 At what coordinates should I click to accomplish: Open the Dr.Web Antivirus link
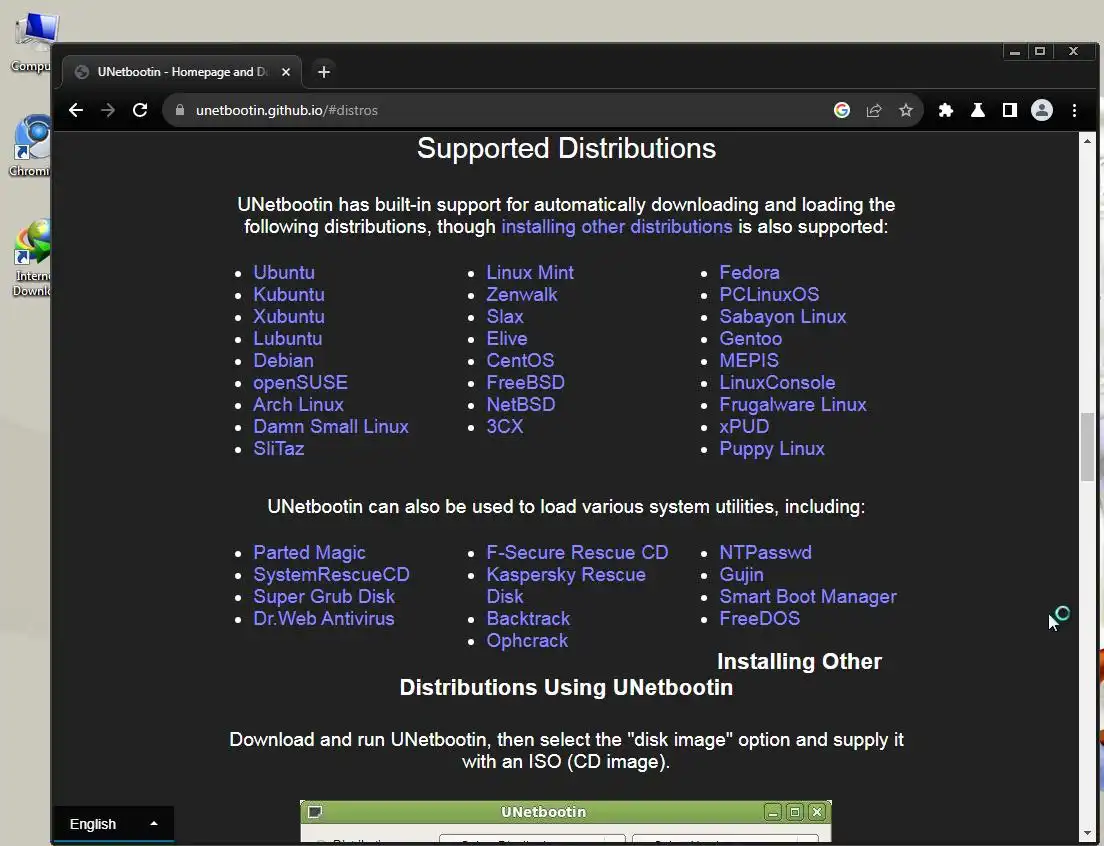point(324,619)
